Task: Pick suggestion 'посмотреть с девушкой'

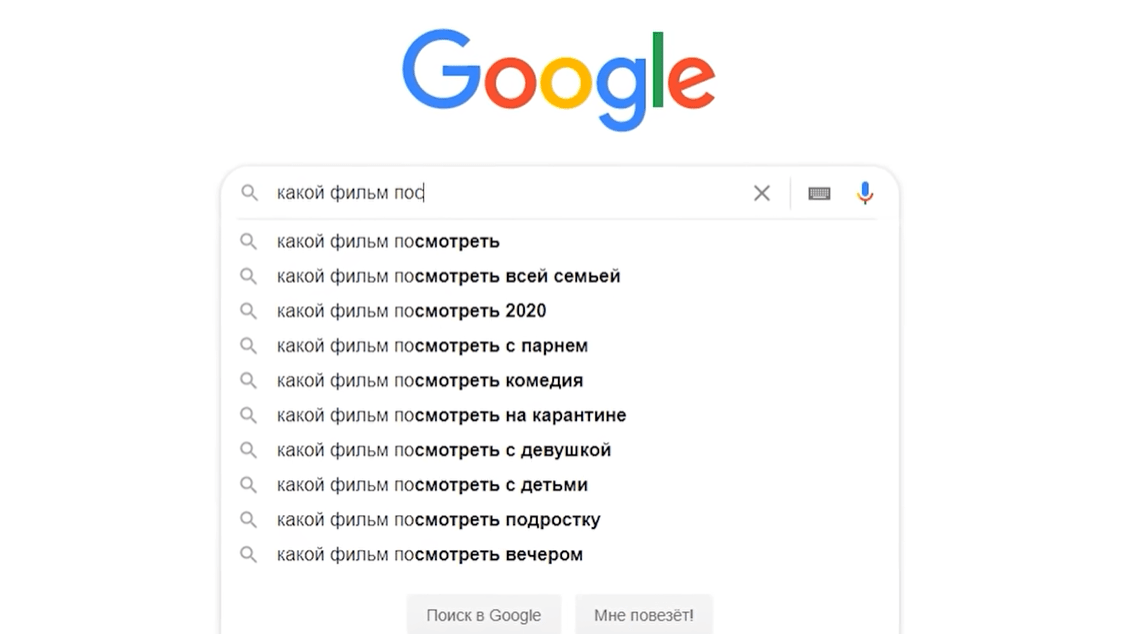Action: (443, 450)
